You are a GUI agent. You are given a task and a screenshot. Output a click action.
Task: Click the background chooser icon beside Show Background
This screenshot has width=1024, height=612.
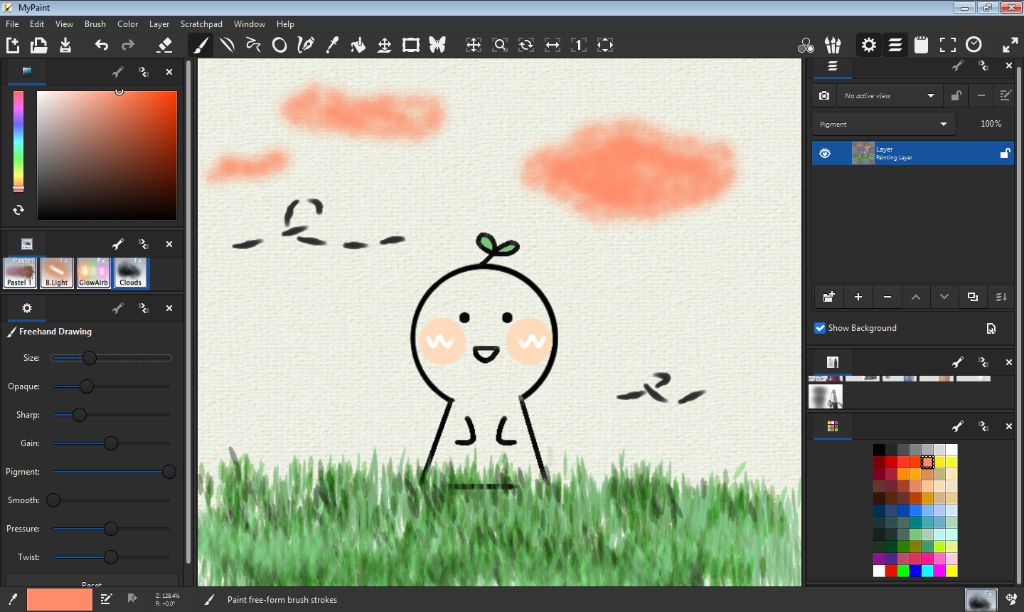tap(991, 328)
